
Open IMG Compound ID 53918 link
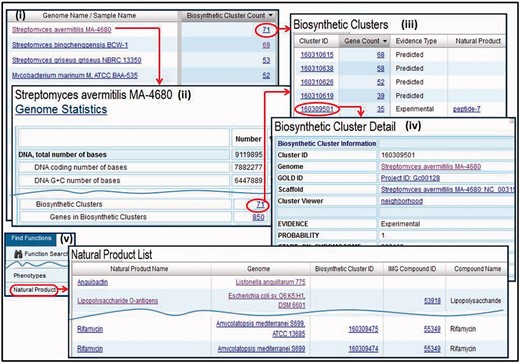tap(432, 301)
